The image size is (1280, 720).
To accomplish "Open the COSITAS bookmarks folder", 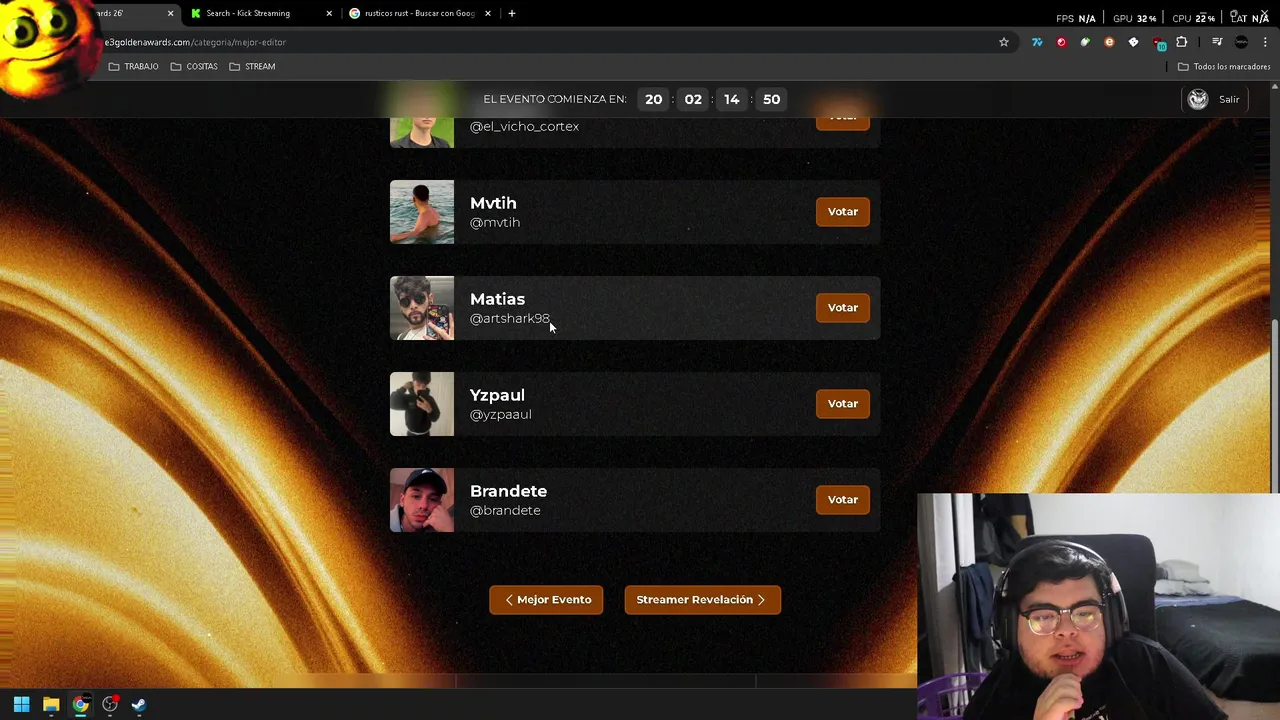I will pyautogui.click(x=194, y=66).
